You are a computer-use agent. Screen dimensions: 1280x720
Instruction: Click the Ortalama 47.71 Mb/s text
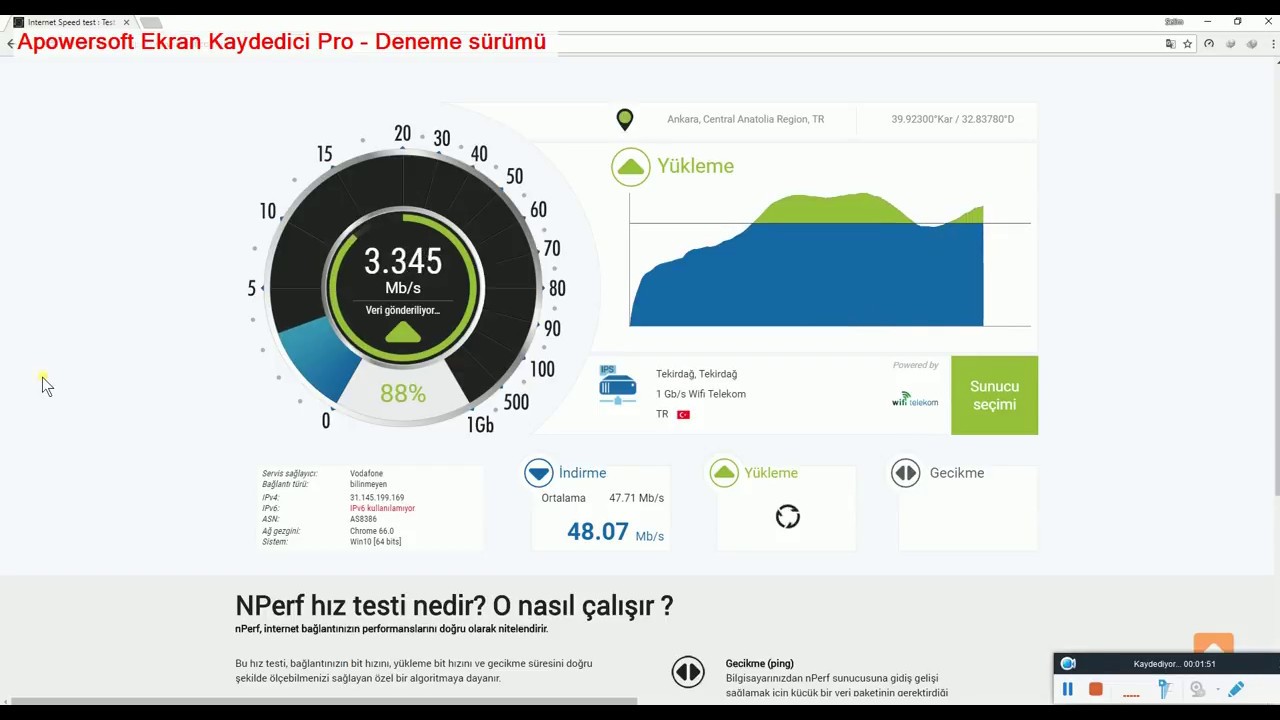(602, 498)
